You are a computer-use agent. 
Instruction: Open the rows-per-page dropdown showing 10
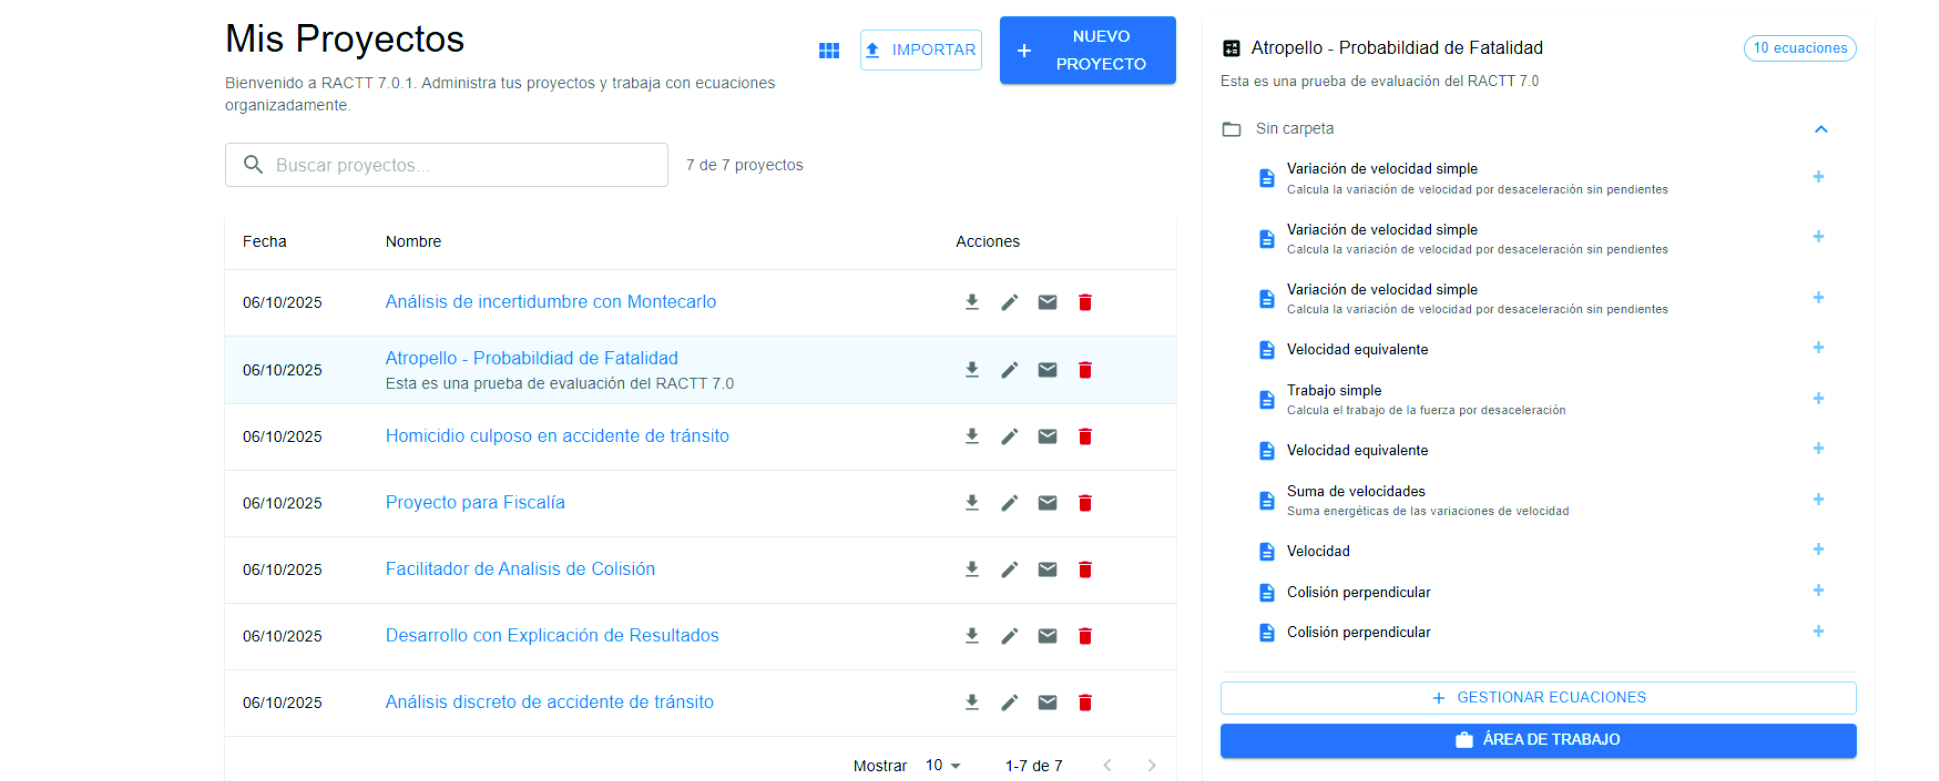click(942, 765)
